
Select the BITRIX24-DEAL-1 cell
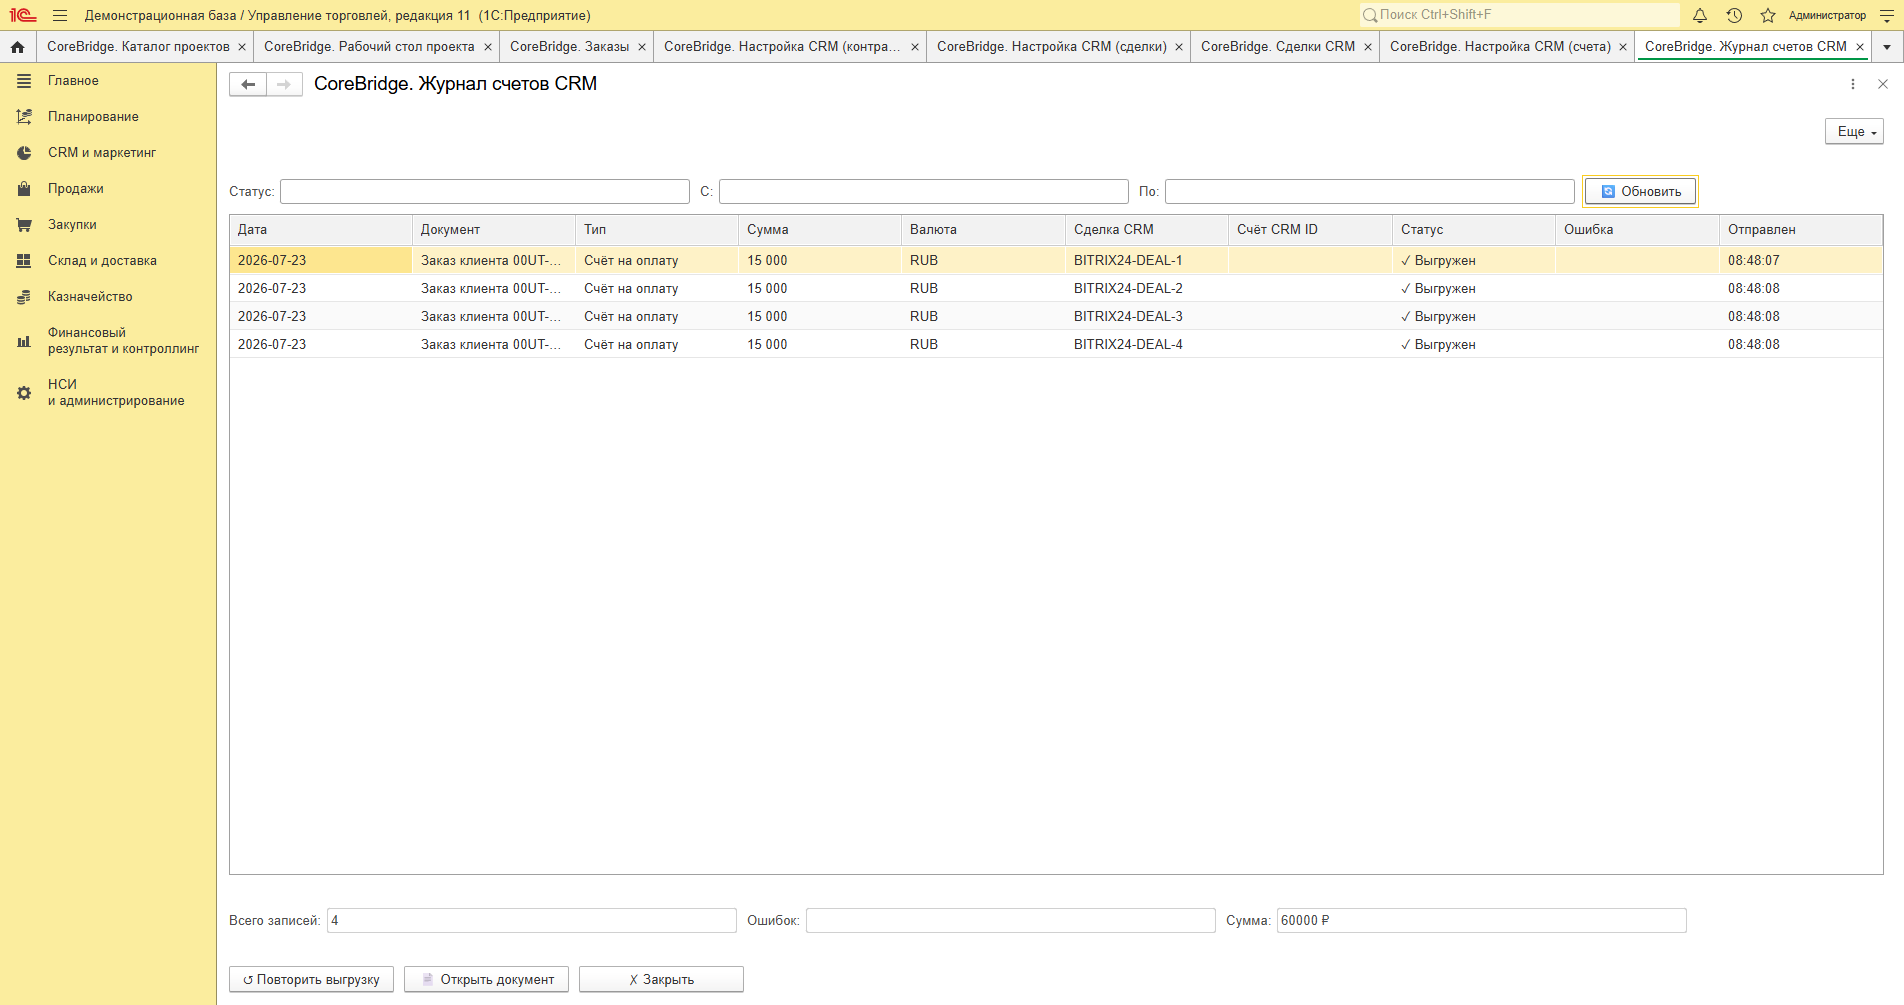click(1147, 261)
